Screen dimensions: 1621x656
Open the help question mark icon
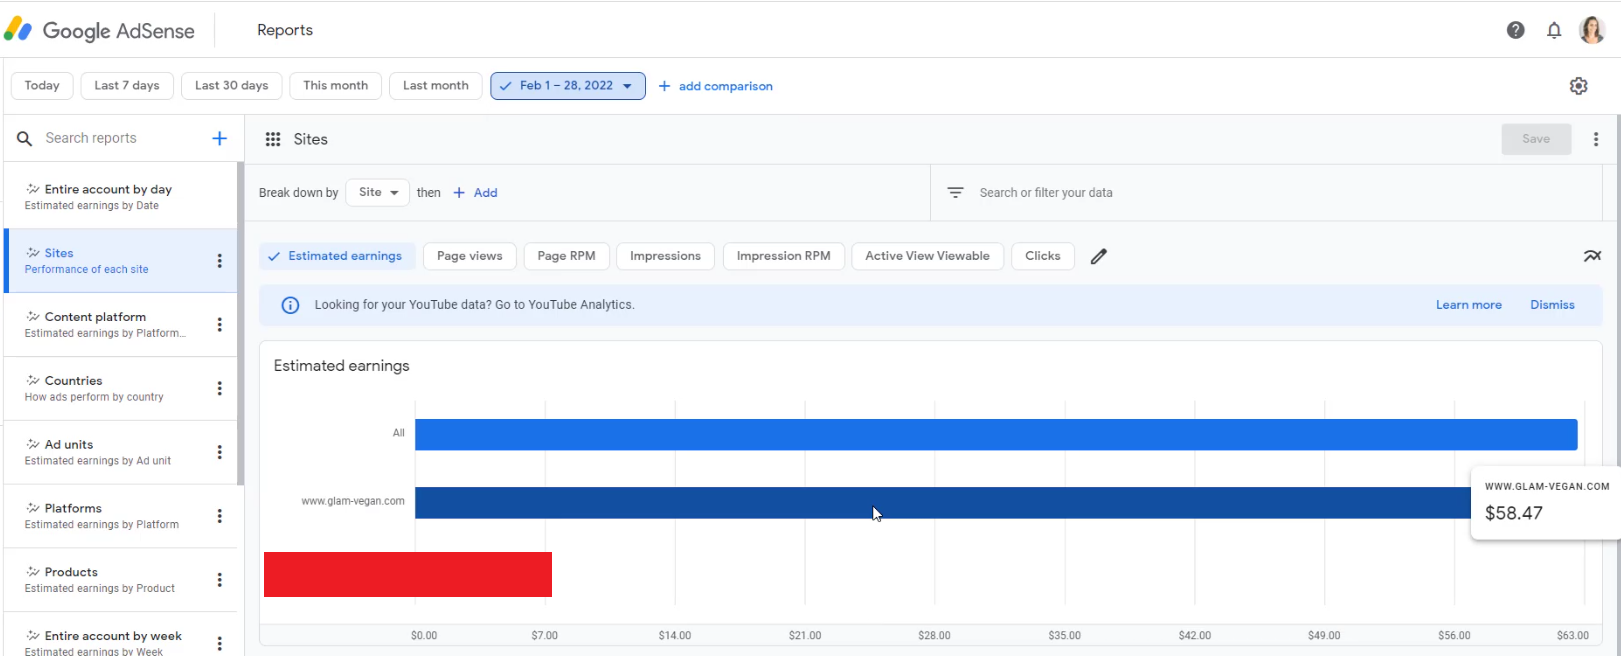tap(1516, 30)
